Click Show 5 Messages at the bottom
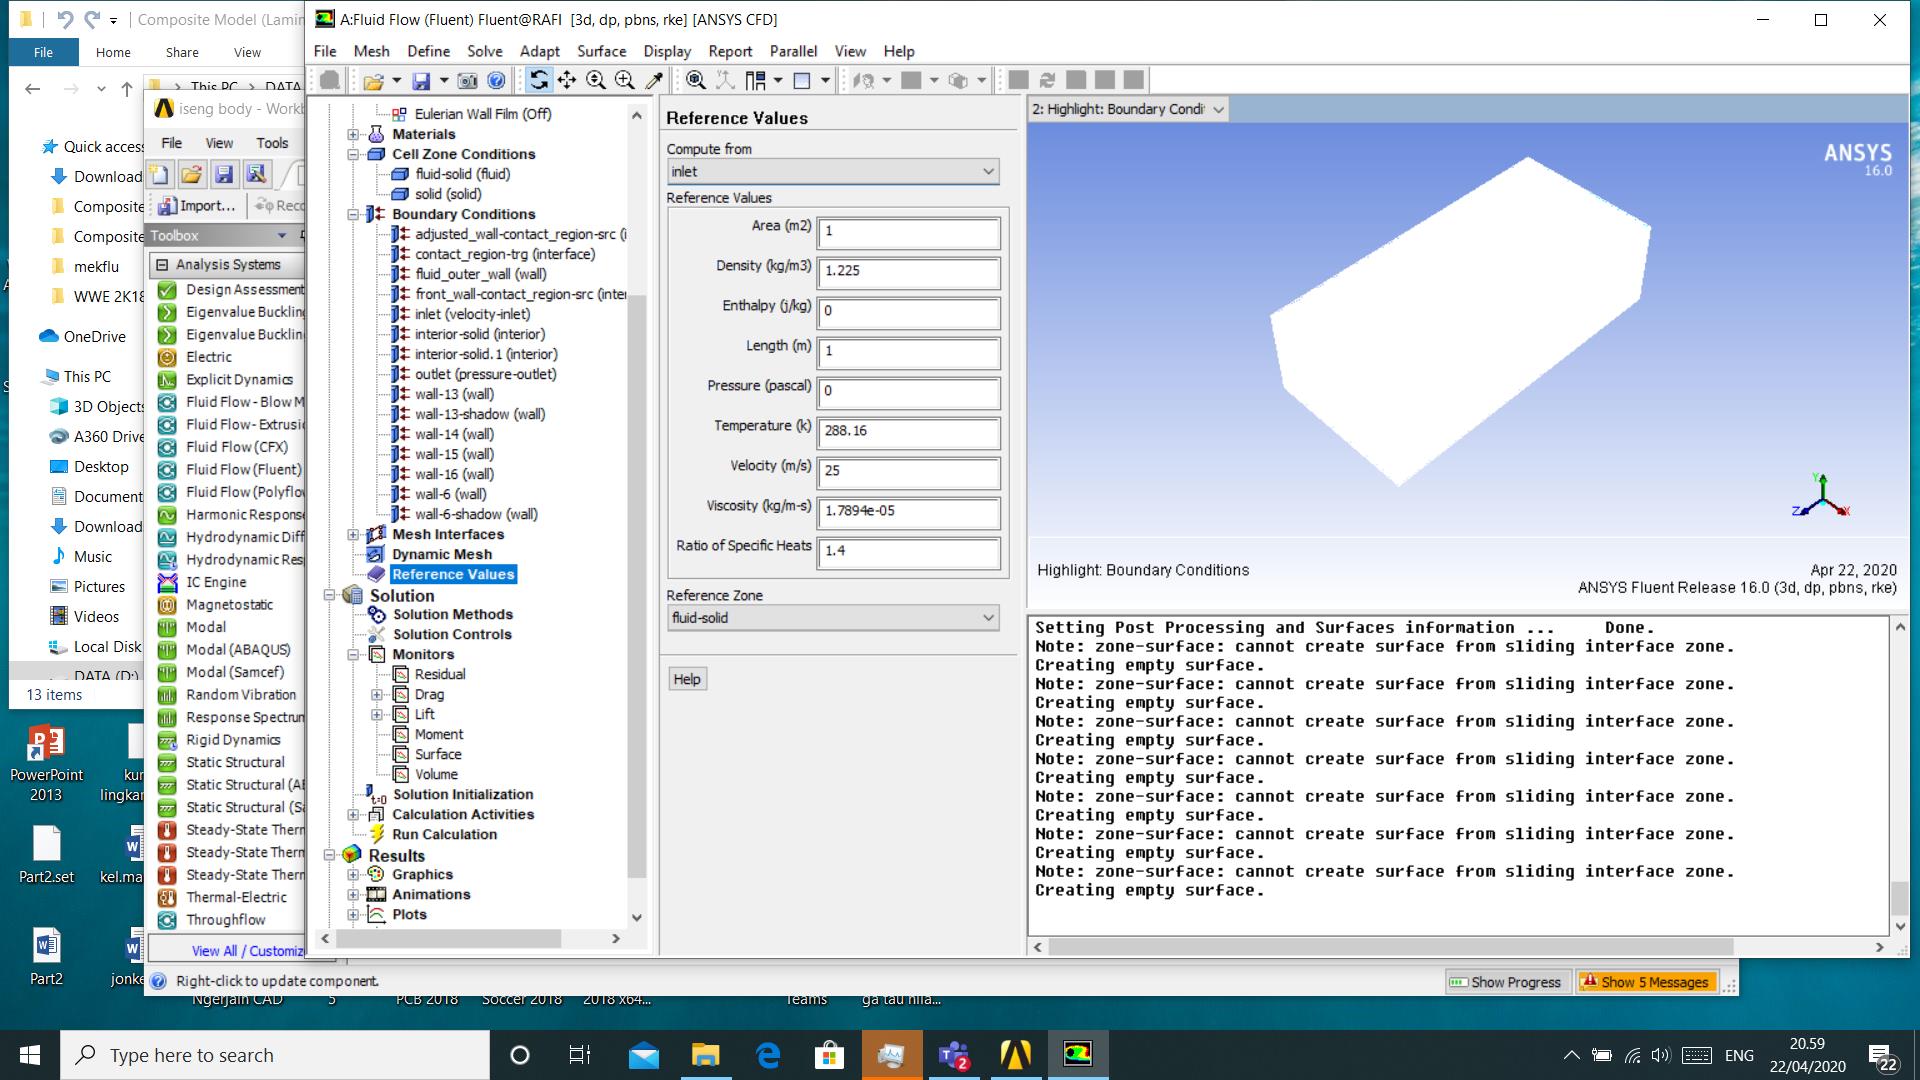Viewport: 1920px width, 1080px height. [1647, 981]
